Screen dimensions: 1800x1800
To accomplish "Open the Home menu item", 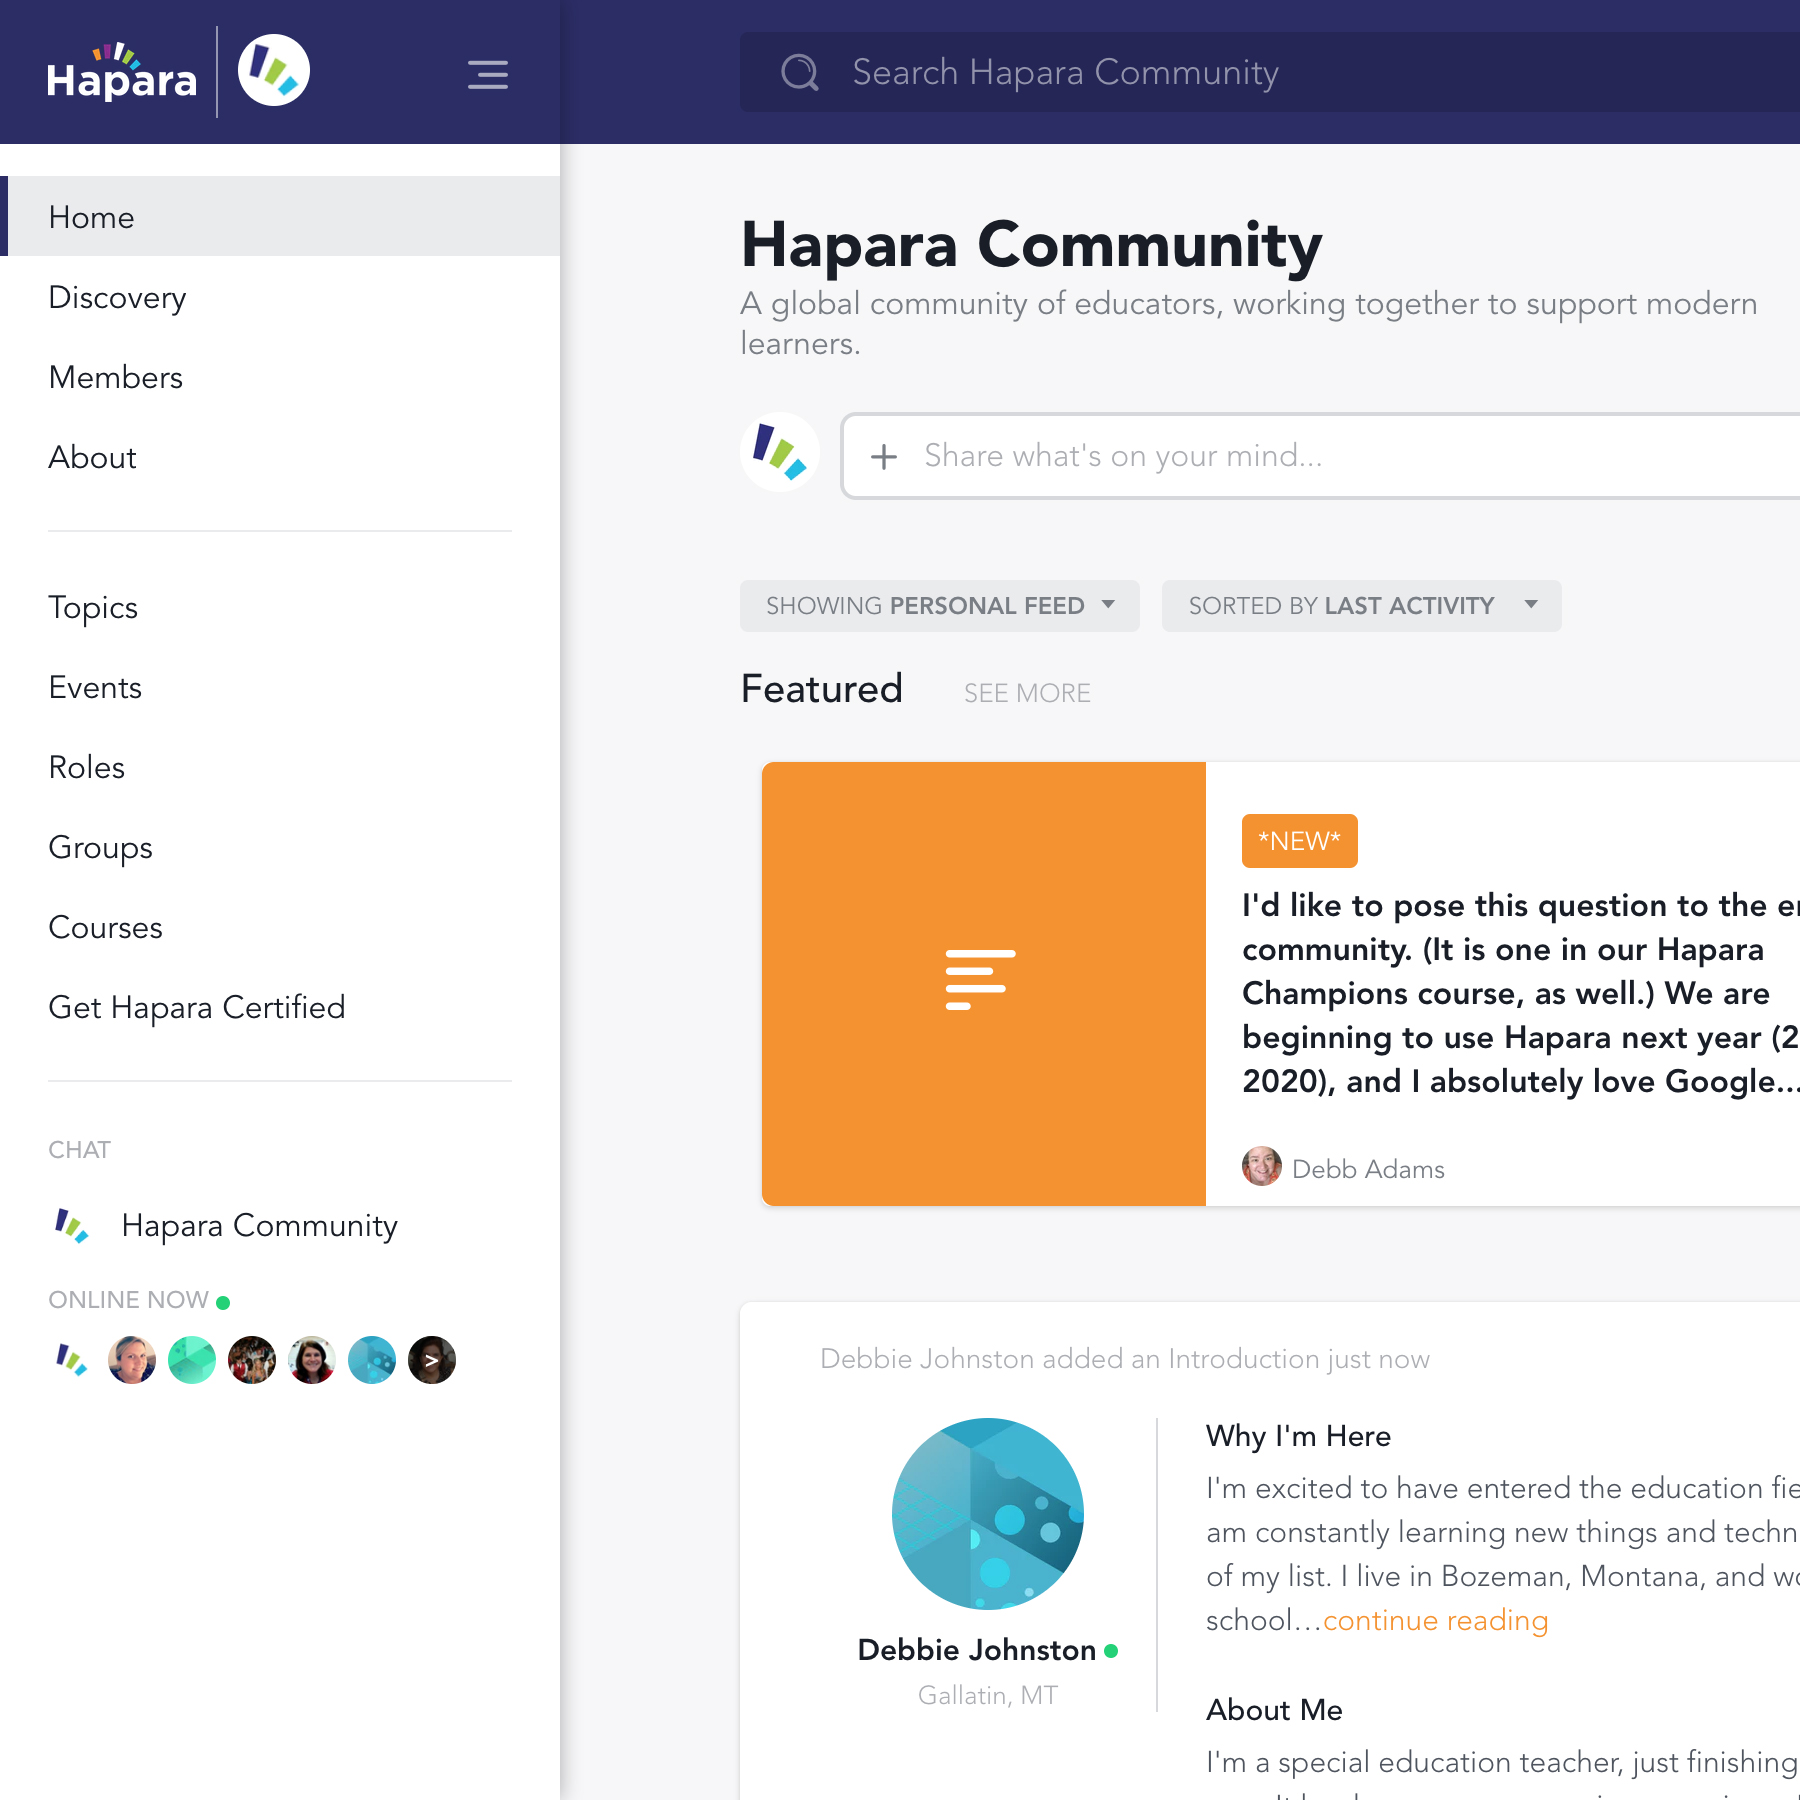I will [280, 216].
